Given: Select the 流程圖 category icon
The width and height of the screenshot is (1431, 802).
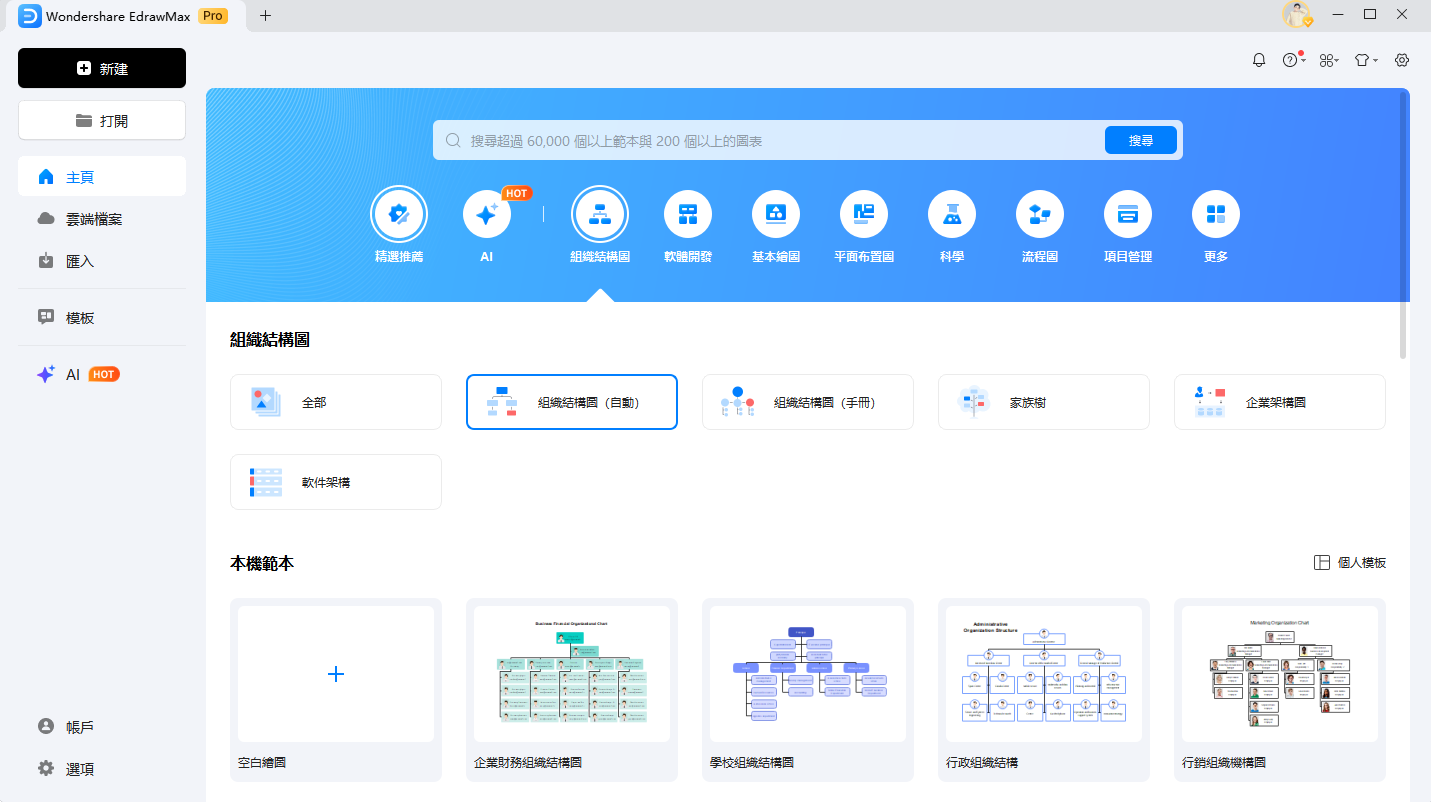Looking at the screenshot, I should tap(1040, 214).
